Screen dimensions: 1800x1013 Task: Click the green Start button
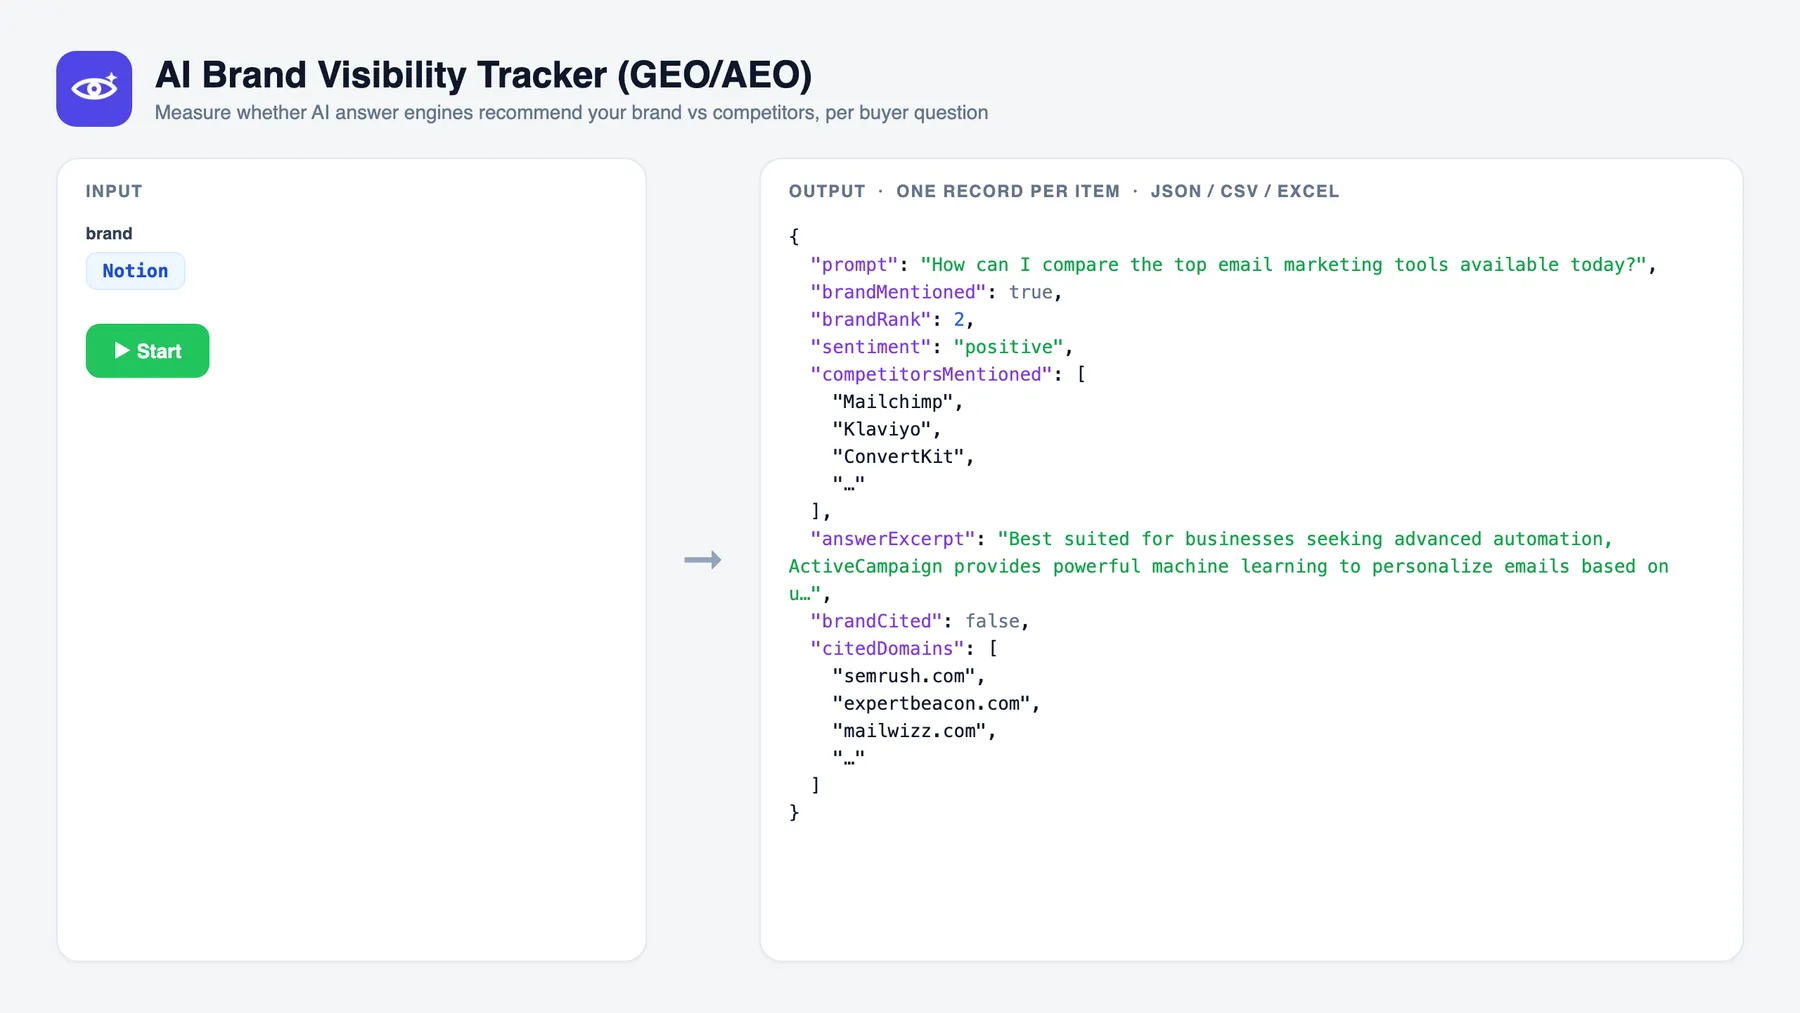click(147, 351)
